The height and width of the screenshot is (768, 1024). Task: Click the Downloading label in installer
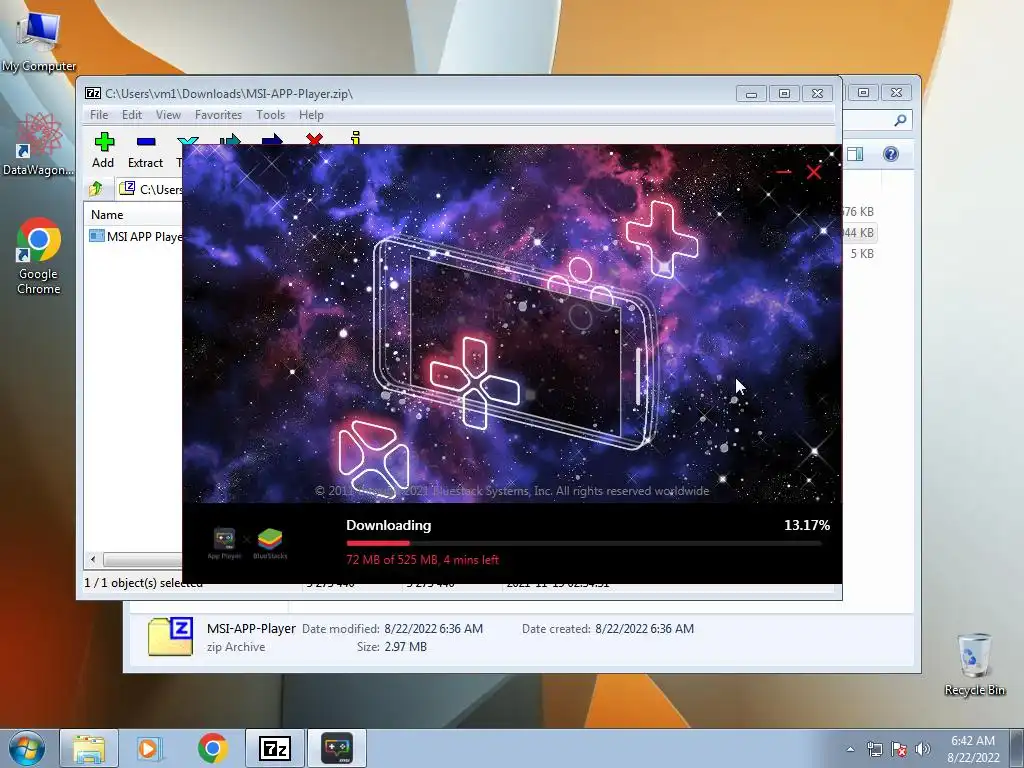click(389, 525)
